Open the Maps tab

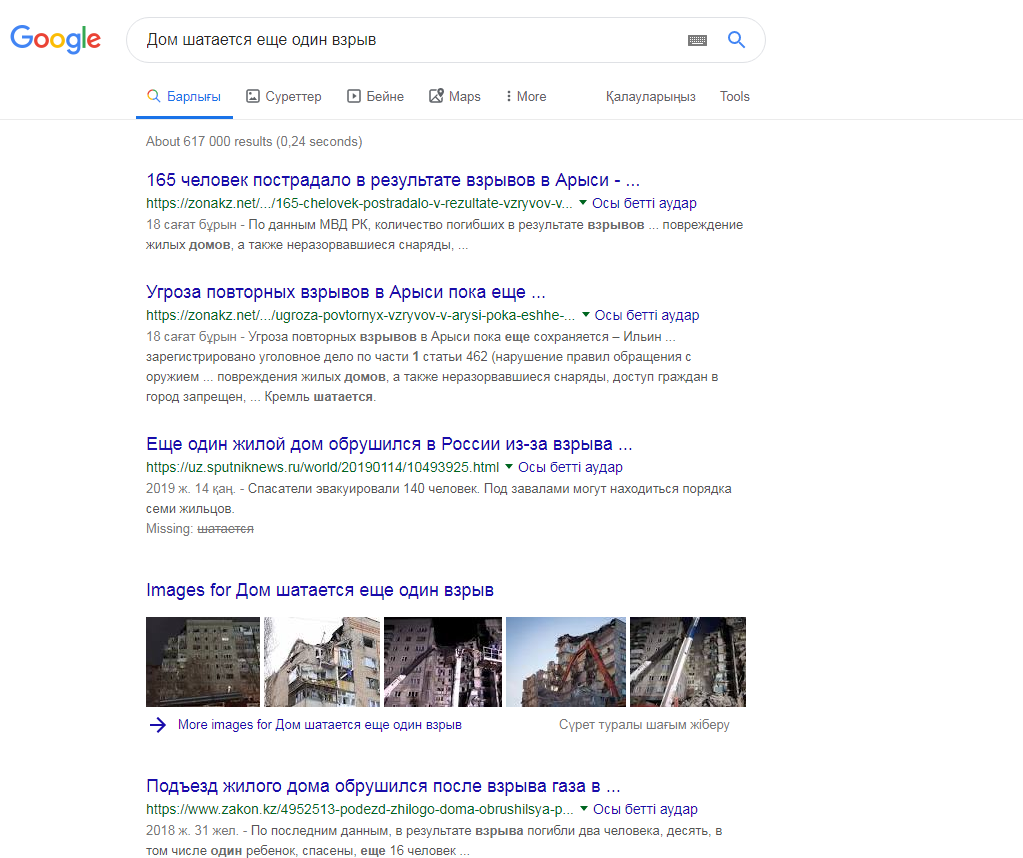point(454,97)
